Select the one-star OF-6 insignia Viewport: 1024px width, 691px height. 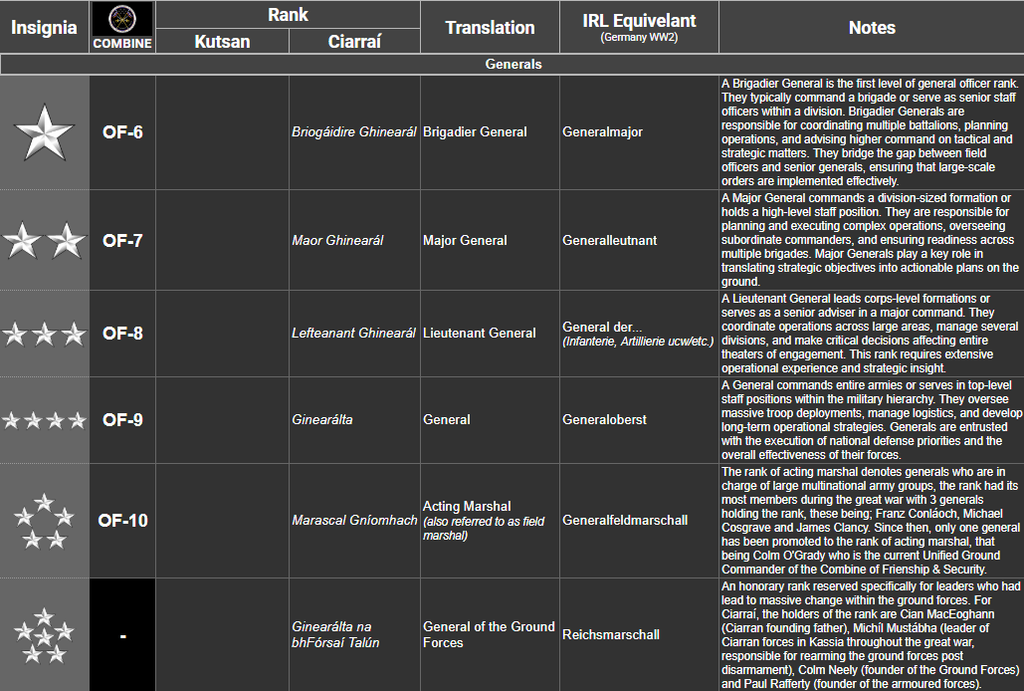[x=44, y=133]
